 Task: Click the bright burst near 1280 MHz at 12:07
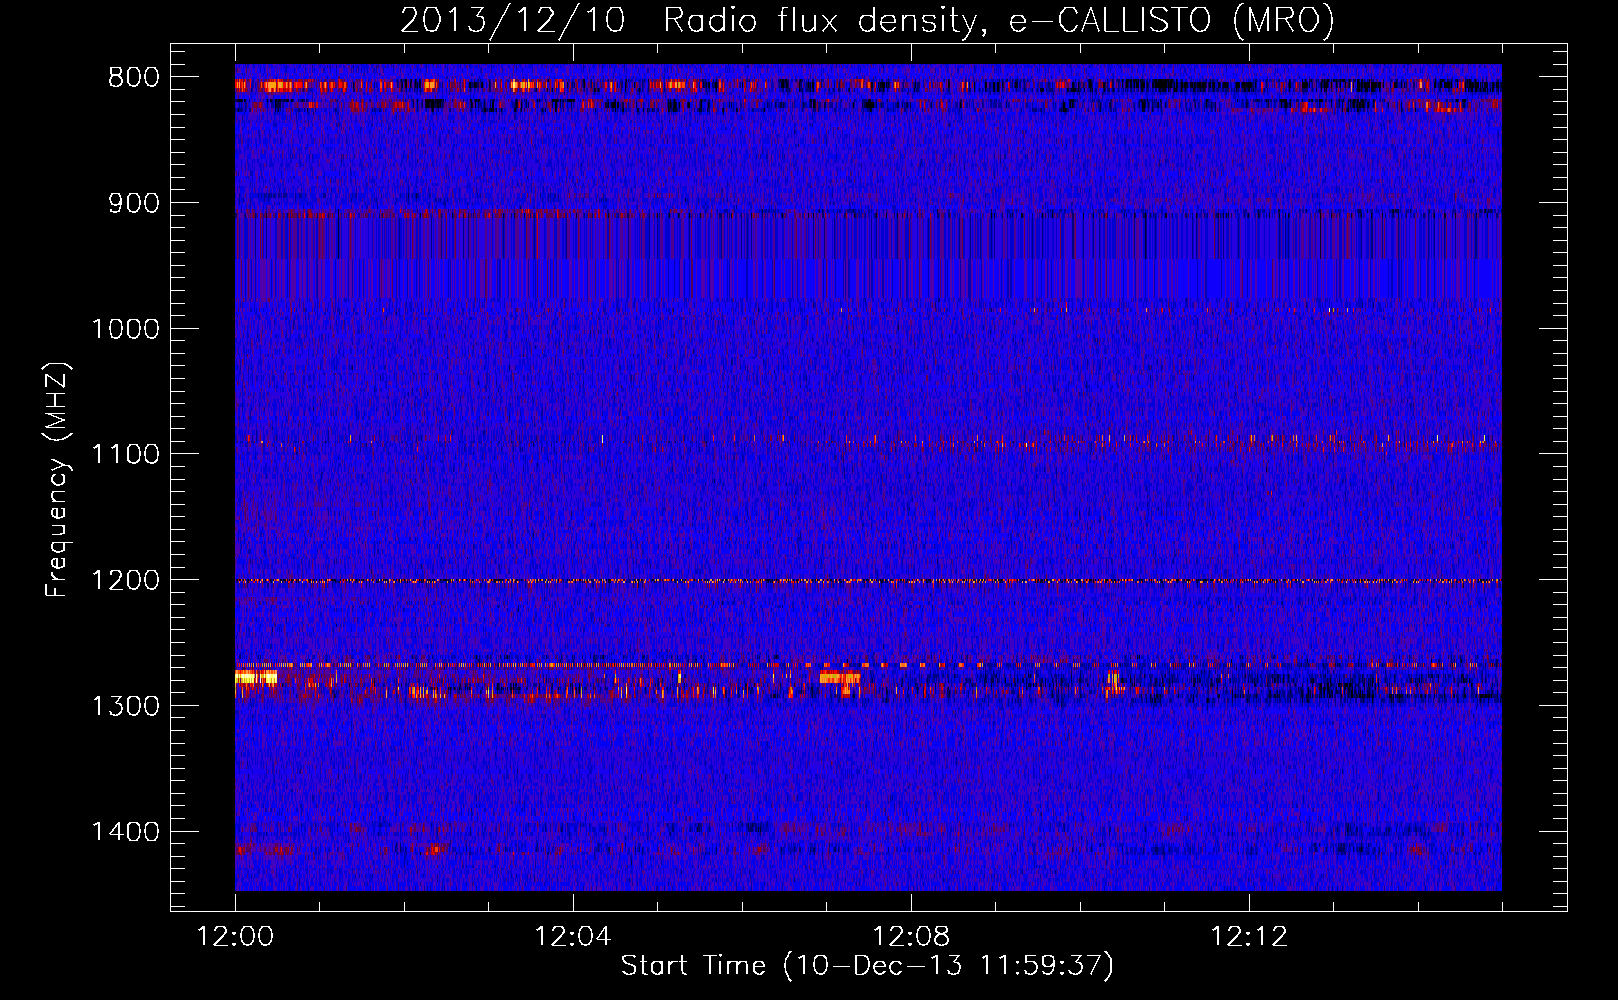point(839,677)
